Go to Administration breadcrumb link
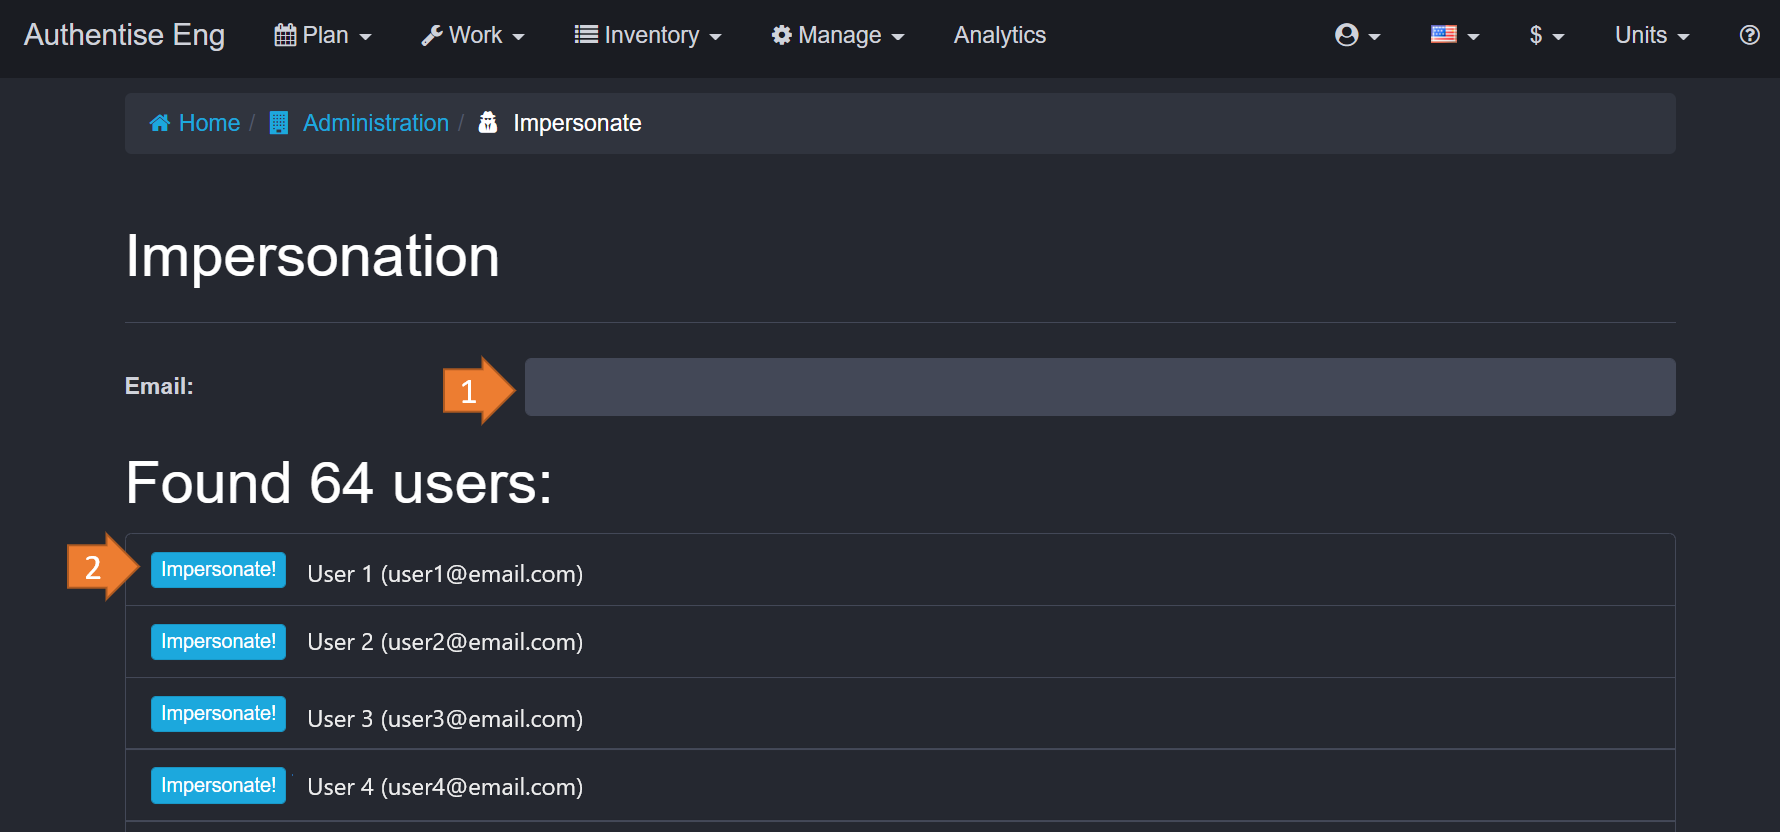This screenshot has height=832, width=1780. (x=375, y=123)
